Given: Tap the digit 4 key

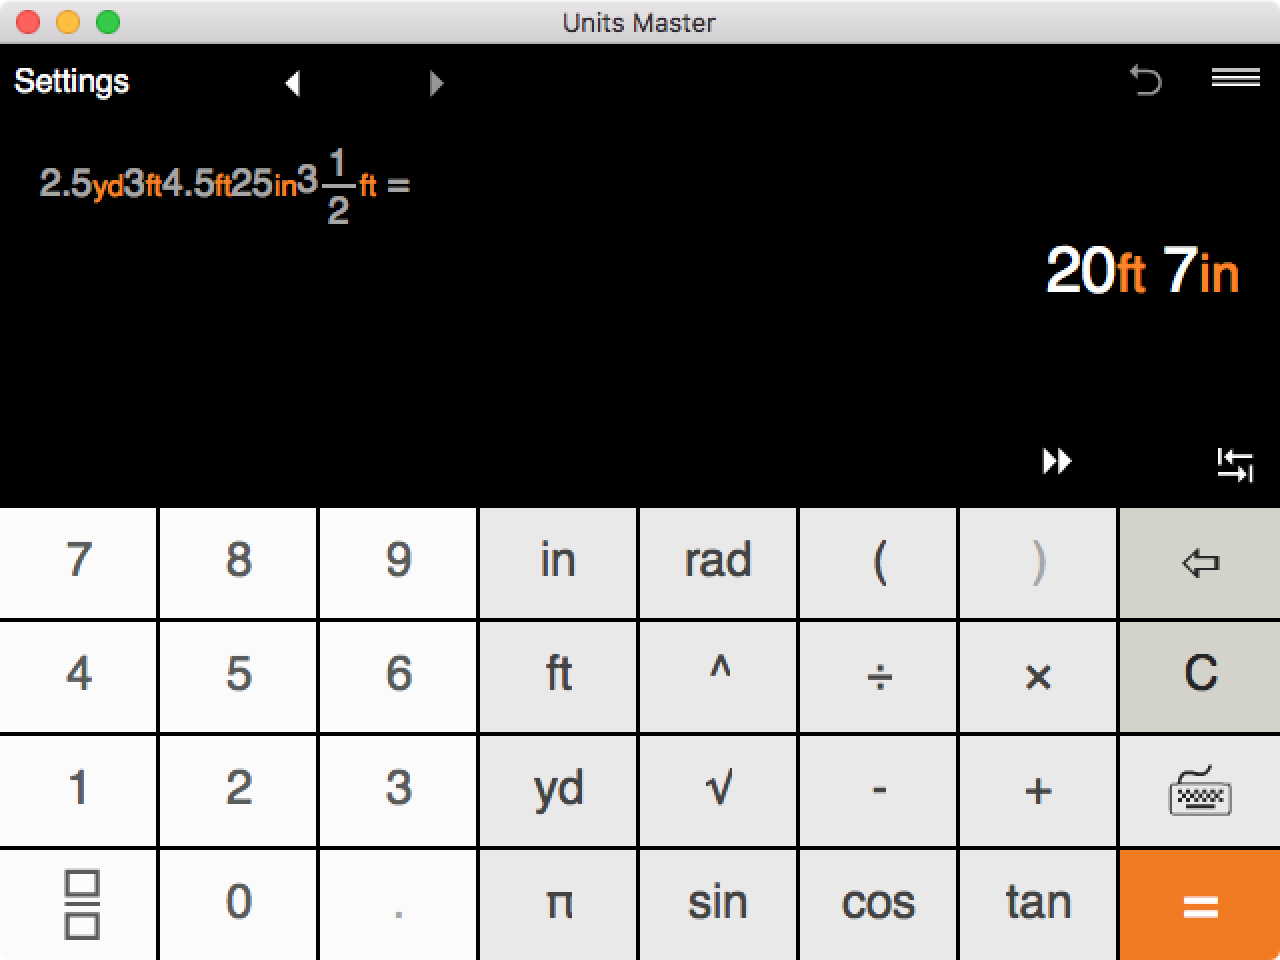Looking at the screenshot, I should point(78,676).
